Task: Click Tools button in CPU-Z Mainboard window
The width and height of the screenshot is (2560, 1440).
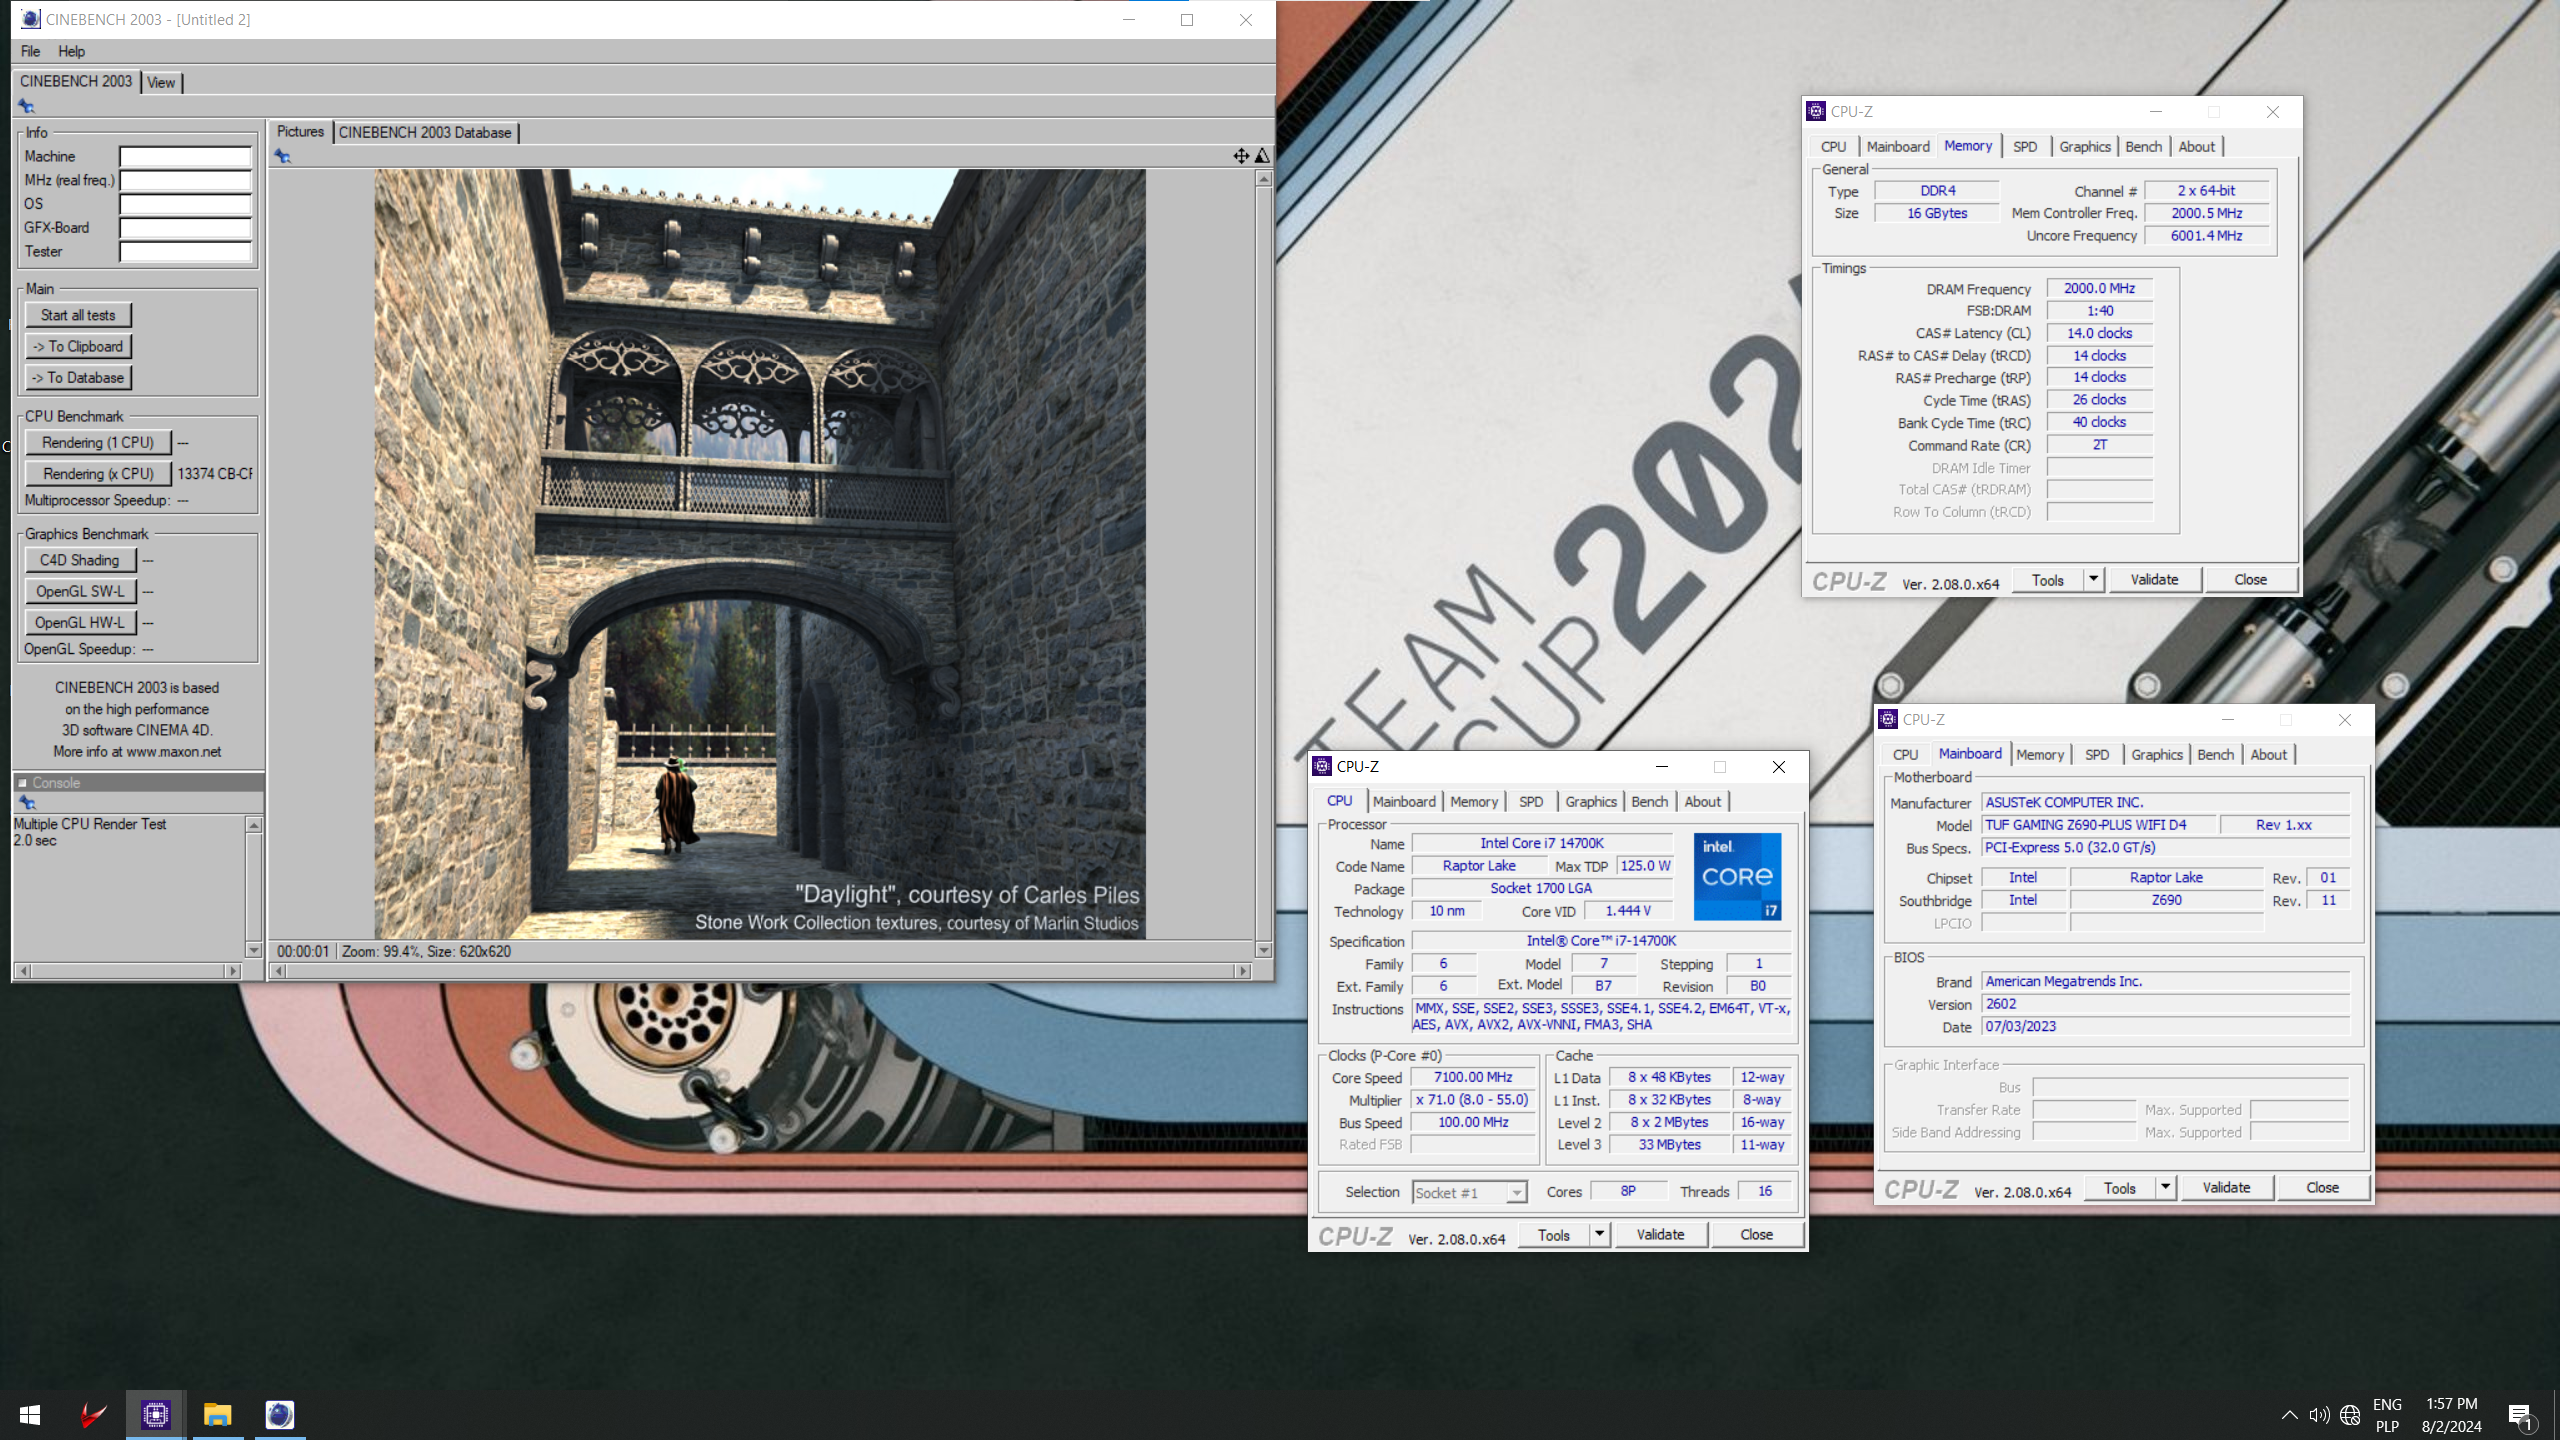Action: click(x=2120, y=1187)
